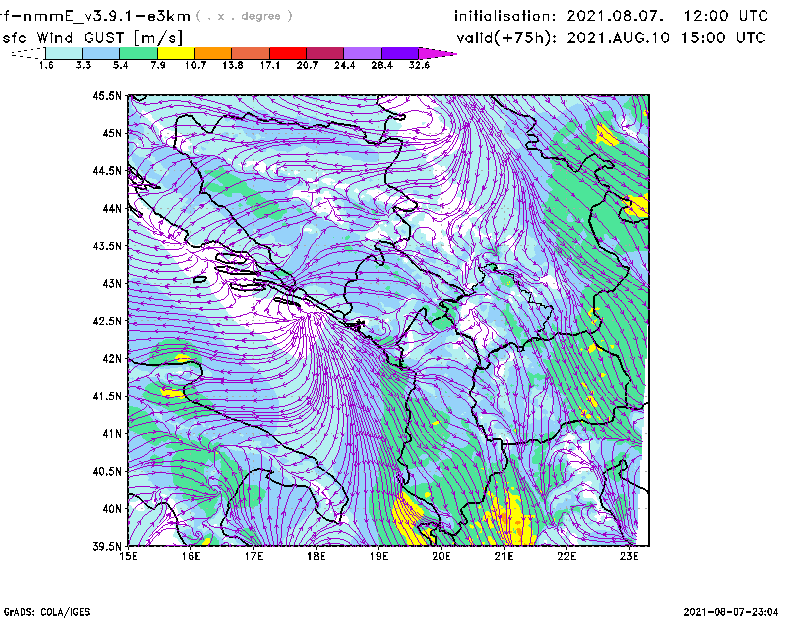
Task: Click the legend value "17.1"
Action: (x=270, y=65)
